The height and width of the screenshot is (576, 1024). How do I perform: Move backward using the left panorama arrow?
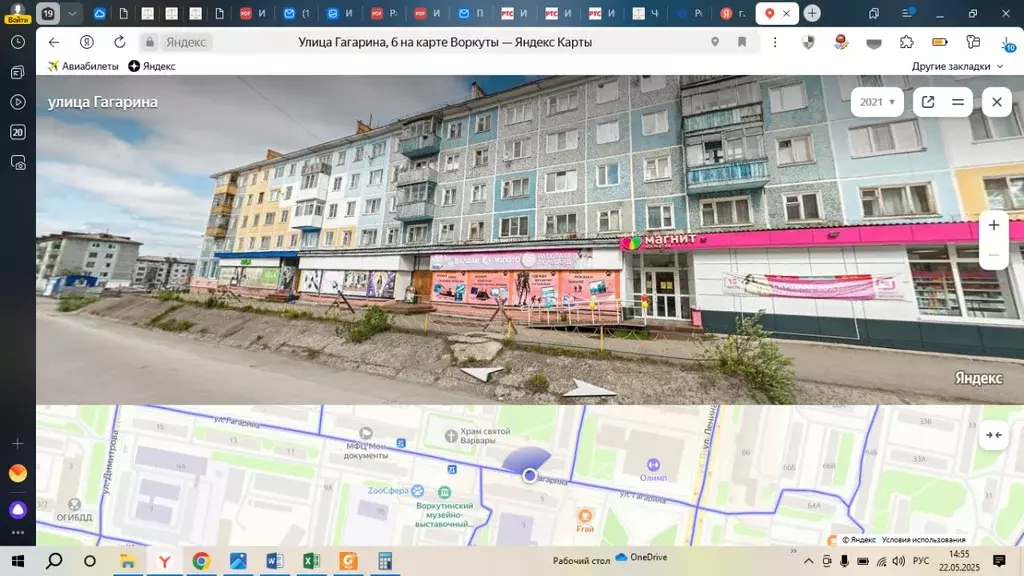(x=481, y=373)
